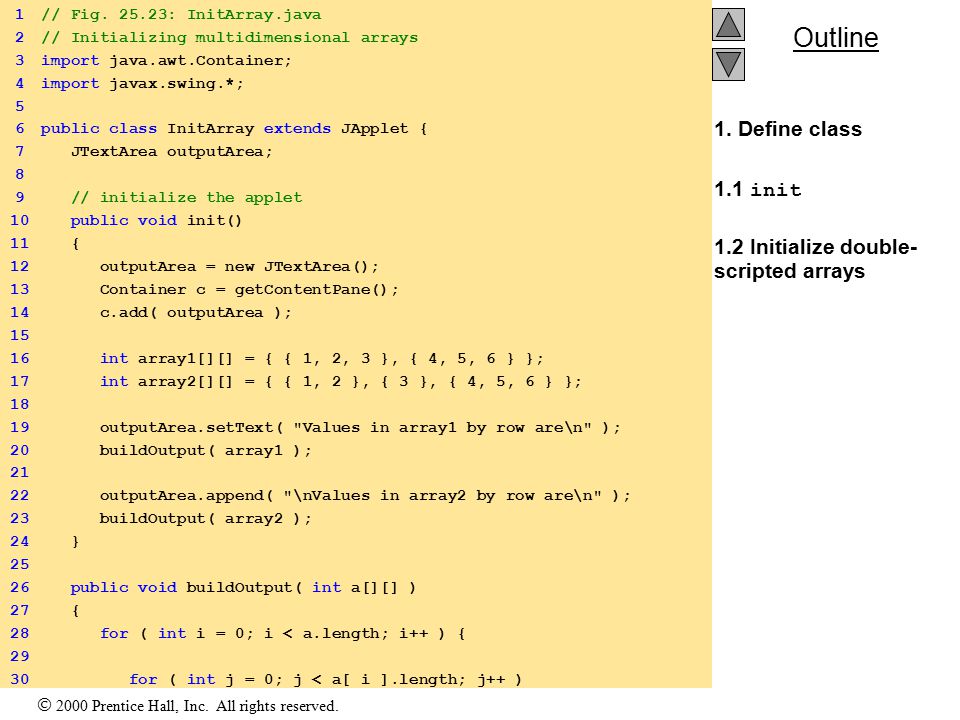The width and height of the screenshot is (960, 720).
Task: Click the 'JTextArea outputArea;' declaration
Action: click(x=171, y=152)
